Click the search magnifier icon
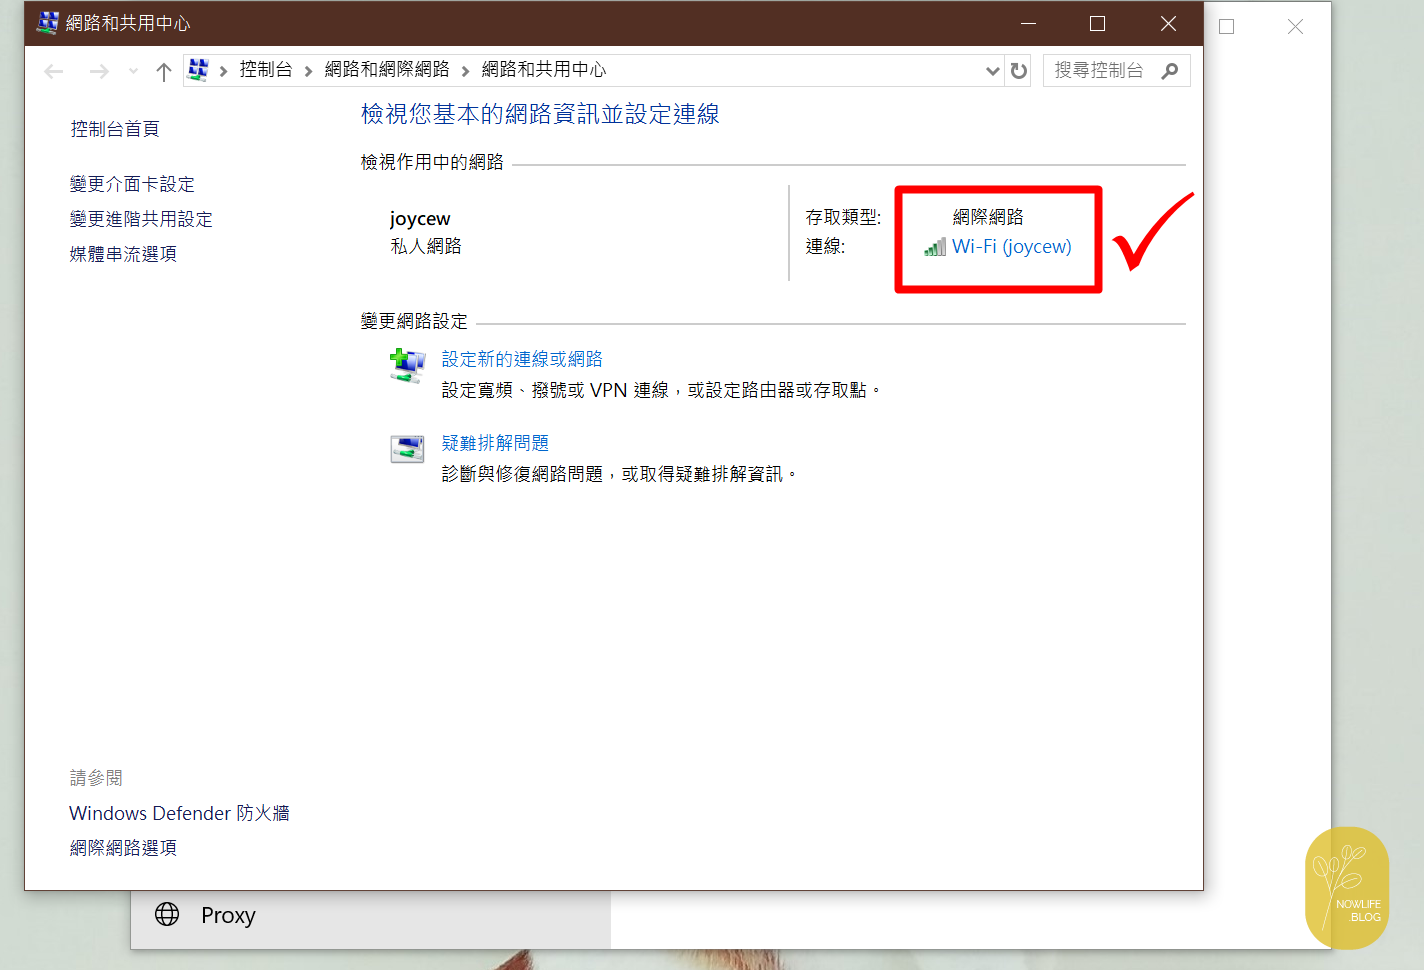This screenshot has width=1424, height=970. (x=1170, y=71)
